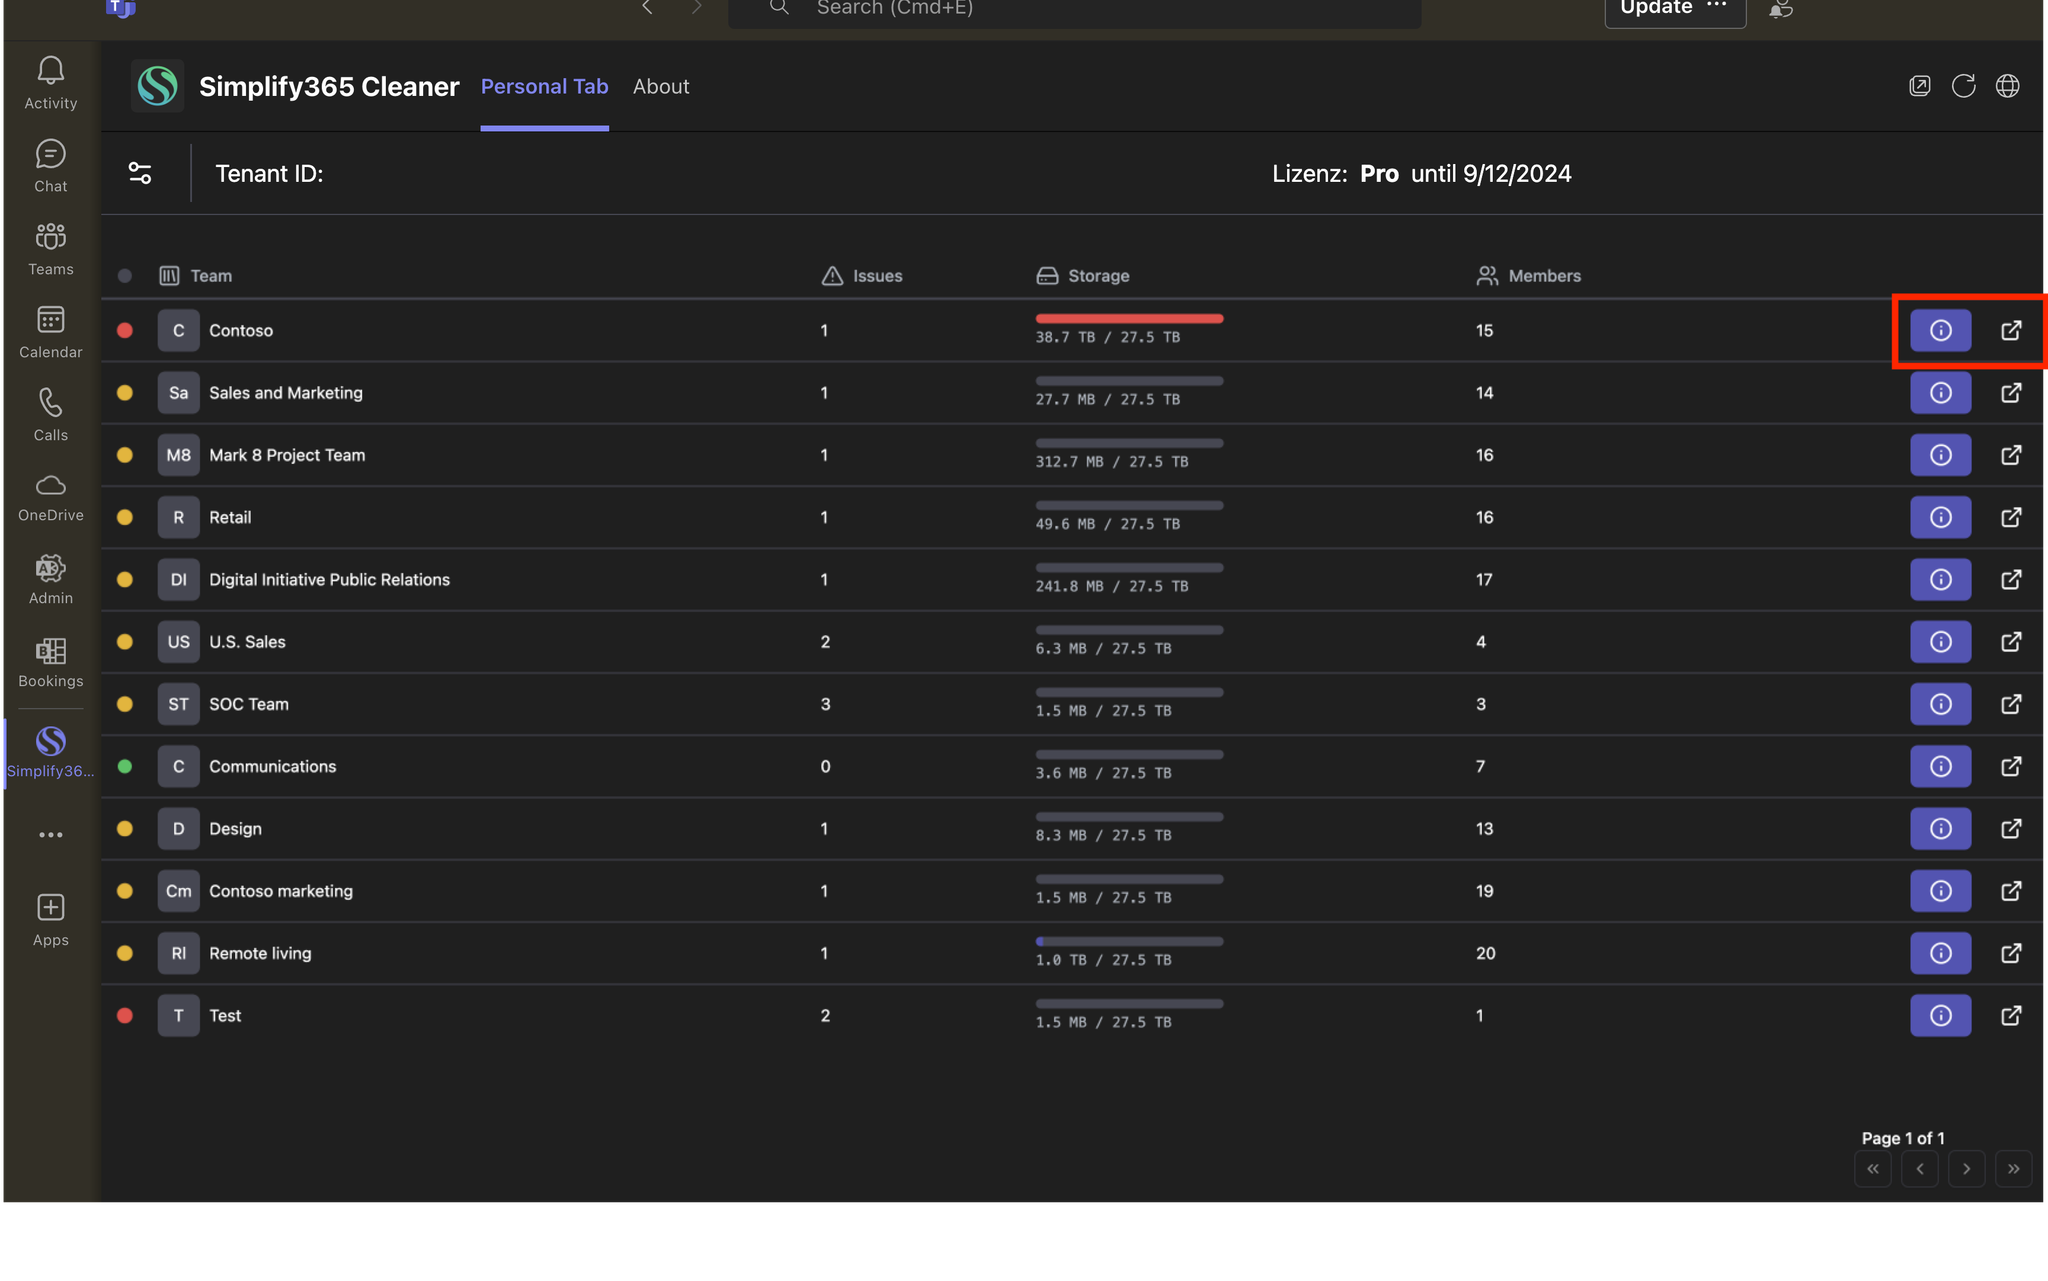Click the Simplify365 Cleaner logo
Viewport: 2048px width, 1281px height.
(157, 86)
